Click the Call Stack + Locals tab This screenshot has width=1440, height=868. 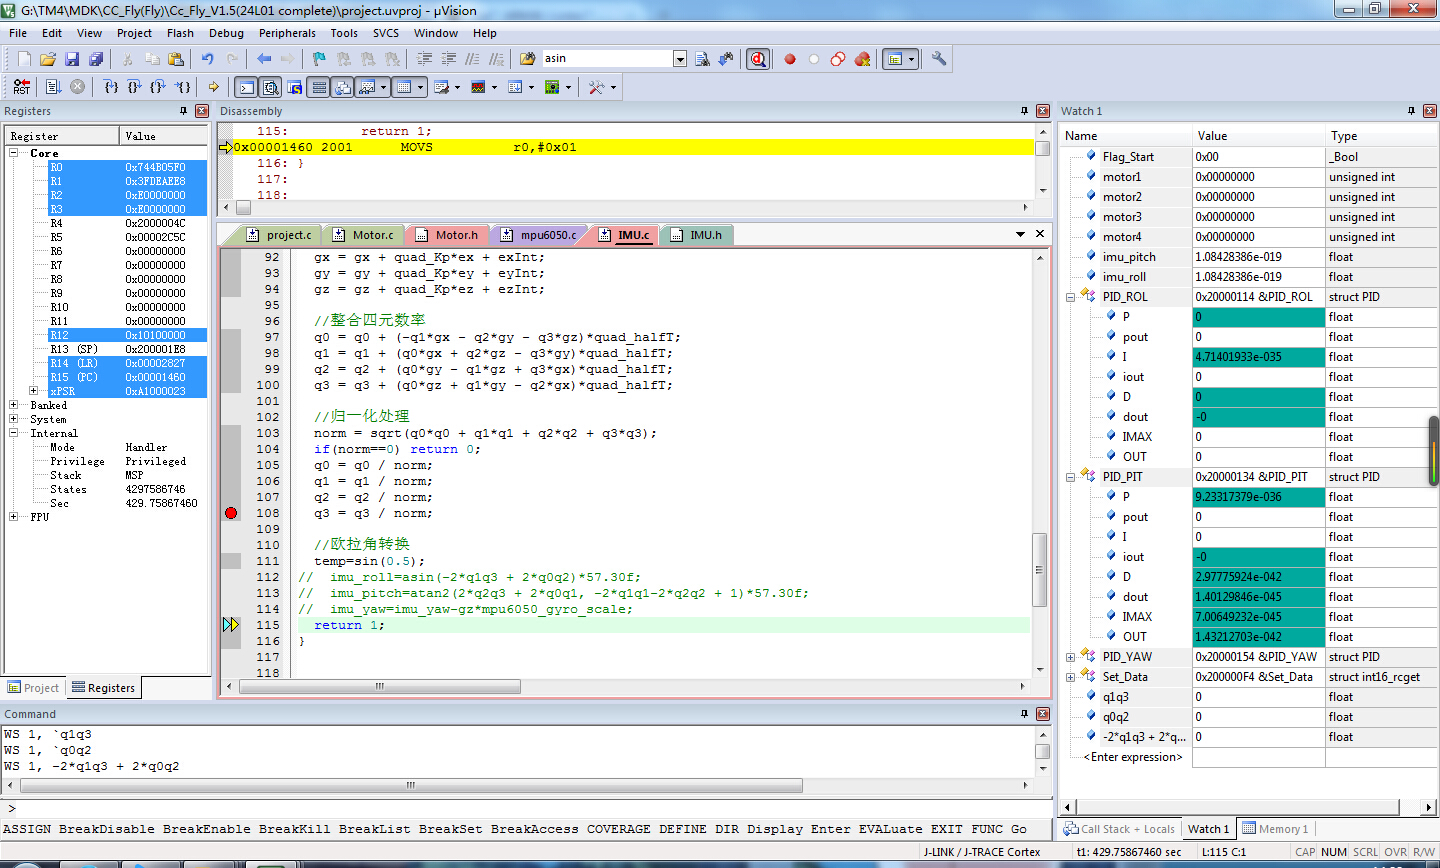pos(1119,829)
